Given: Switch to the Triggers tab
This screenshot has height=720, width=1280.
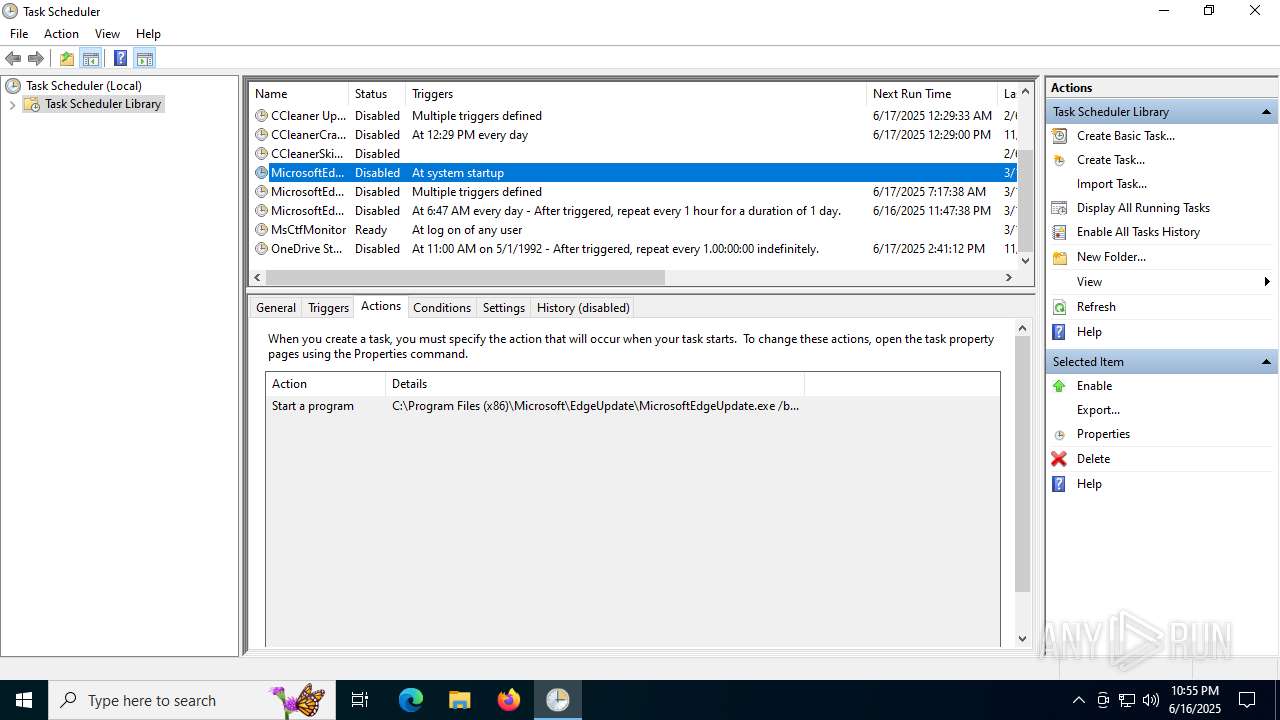Looking at the screenshot, I should coord(328,308).
